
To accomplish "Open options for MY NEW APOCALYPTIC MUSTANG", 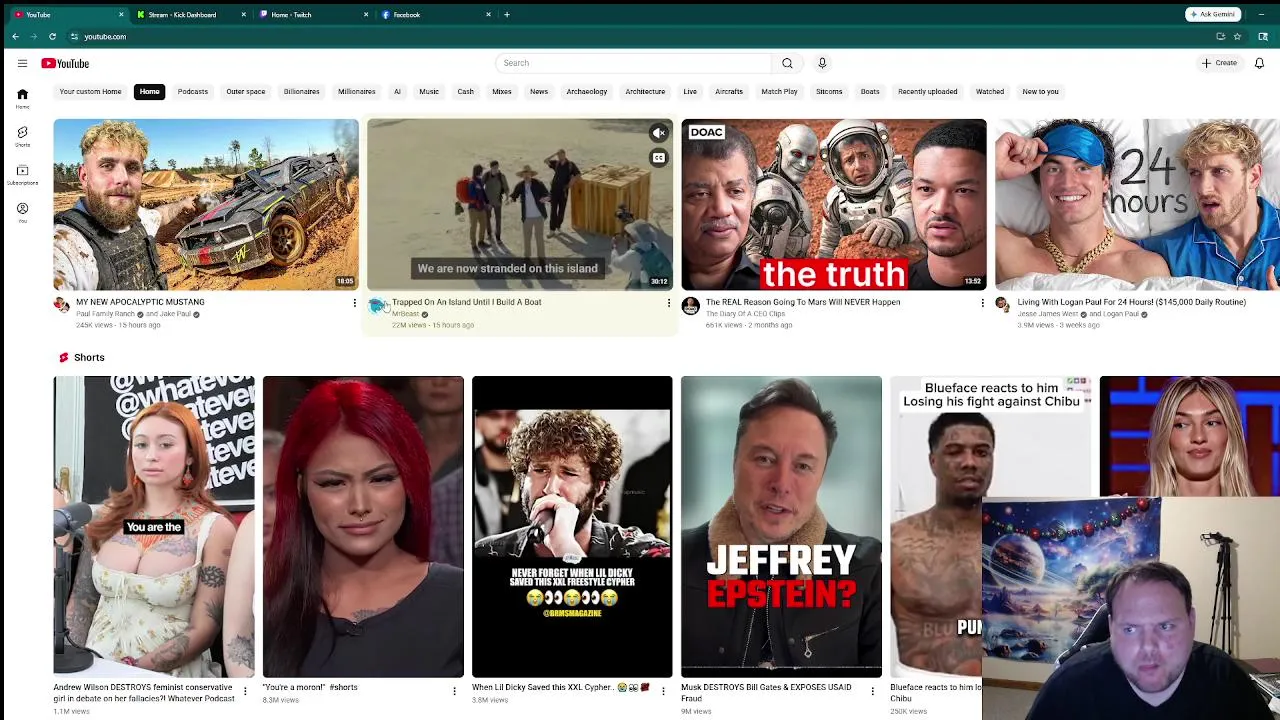I will [x=354, y=303].
